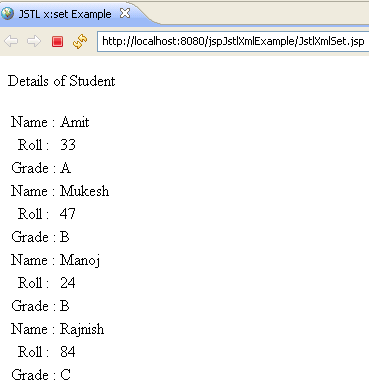This screenshot has height=387, width=369.
Task: Click the Grade : C line
Action: pos(41,375)
